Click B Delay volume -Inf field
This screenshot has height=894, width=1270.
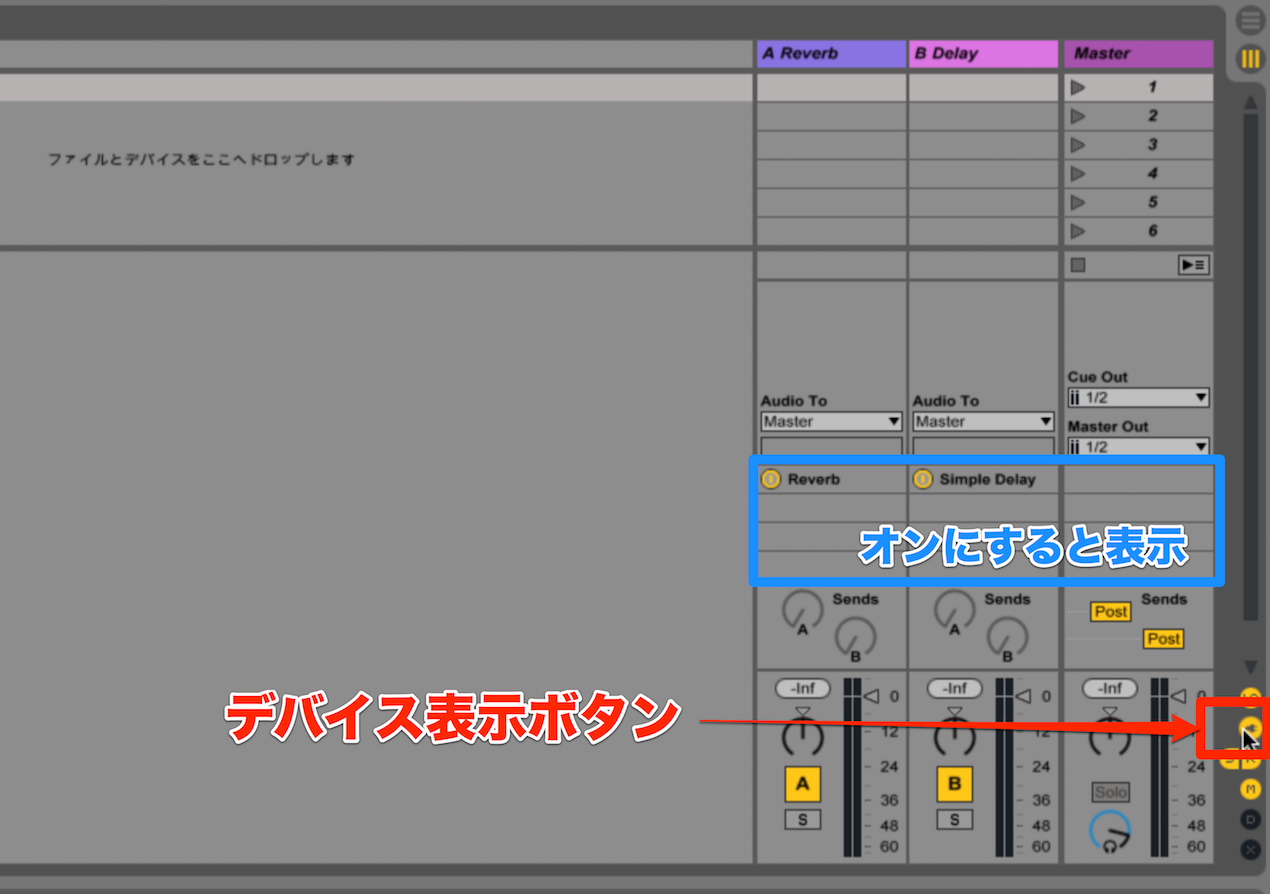(954, 688)
